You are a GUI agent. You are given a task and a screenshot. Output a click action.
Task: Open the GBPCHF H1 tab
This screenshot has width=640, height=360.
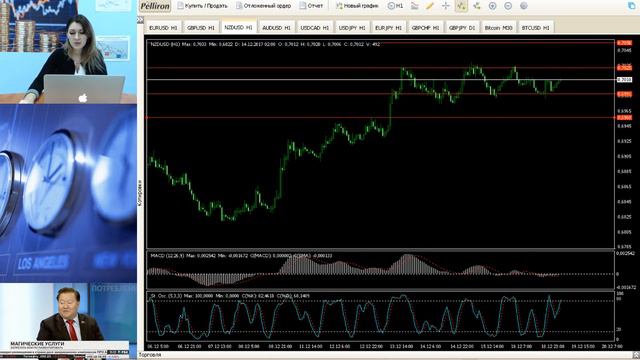(x=425, y=28)
